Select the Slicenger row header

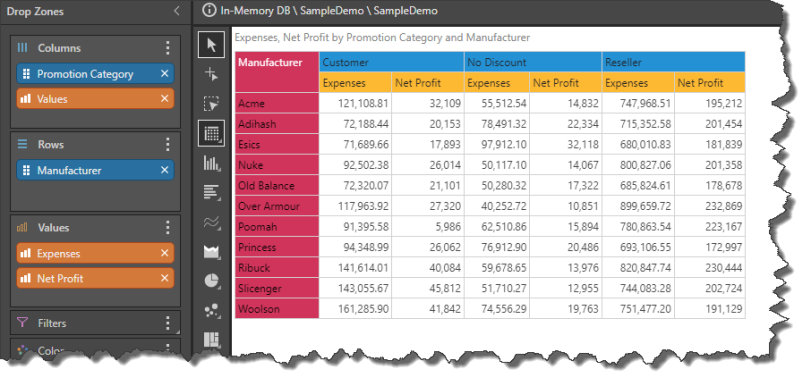point(277,288)
